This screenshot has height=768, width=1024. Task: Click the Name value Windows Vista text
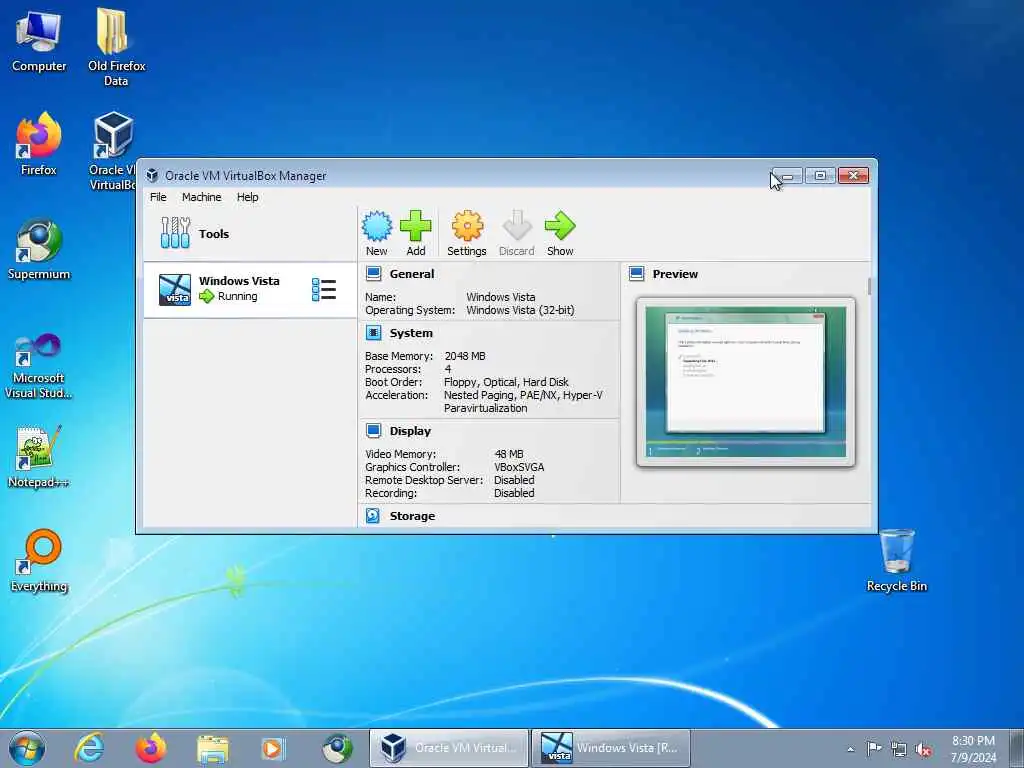(x=501, y=297)
